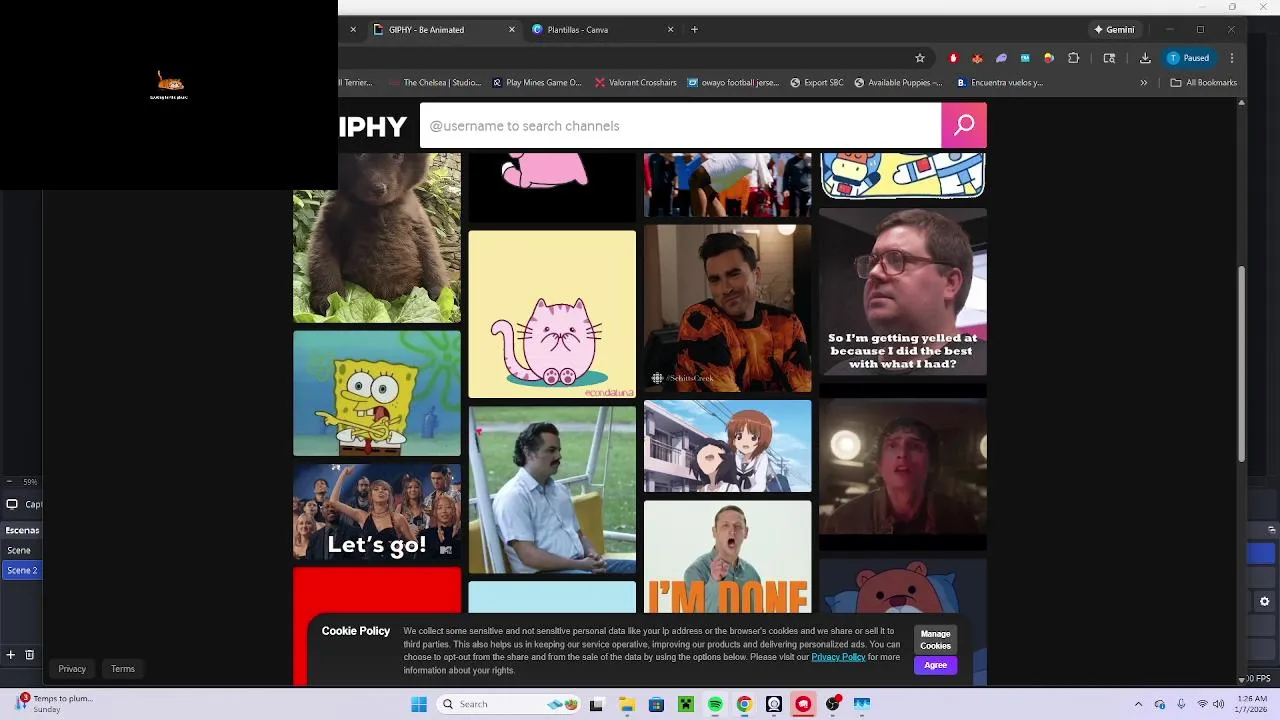Click the taskbar Search box

(x=510, y=704)
